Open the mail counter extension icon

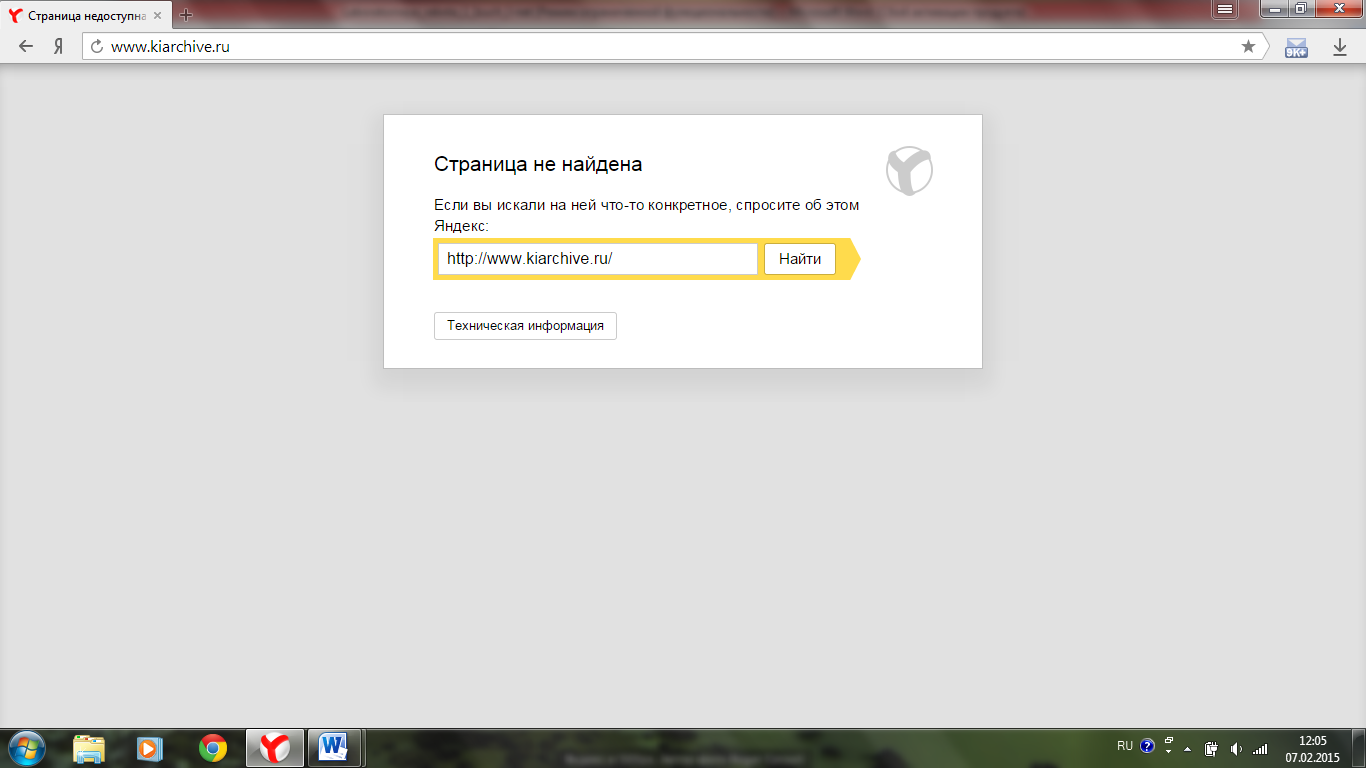click(1296, 47)
